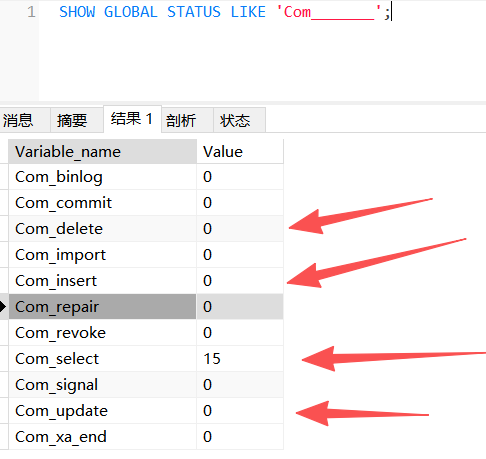Click the value 0 in Com_signal row

point(240,385)
